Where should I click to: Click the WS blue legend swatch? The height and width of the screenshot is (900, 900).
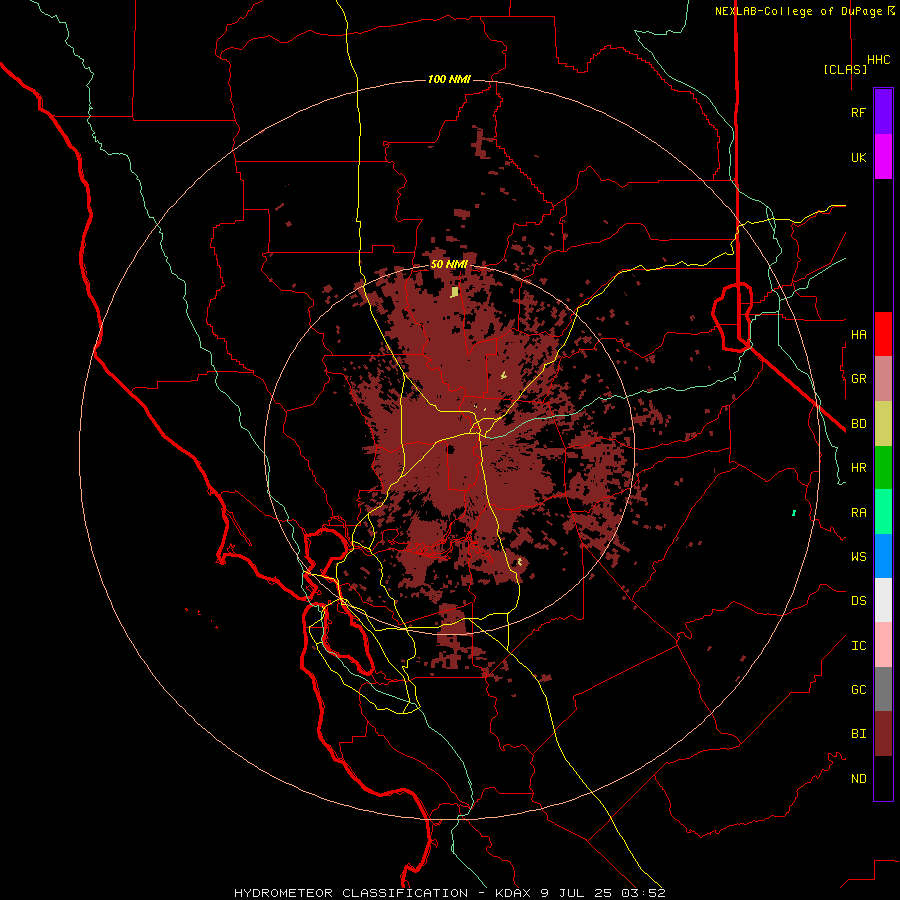click(883, 556)
